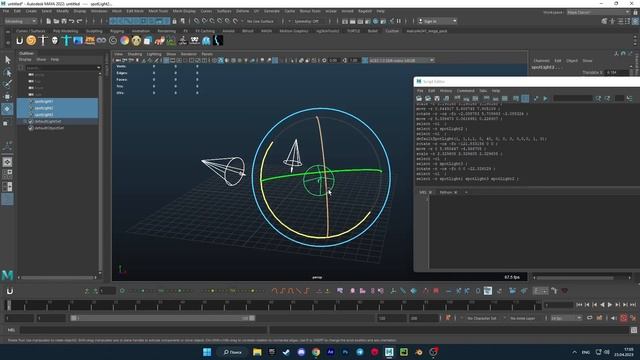
Task: Toggle the audio mute icon in range slider
Action: [x=613, y=318]
